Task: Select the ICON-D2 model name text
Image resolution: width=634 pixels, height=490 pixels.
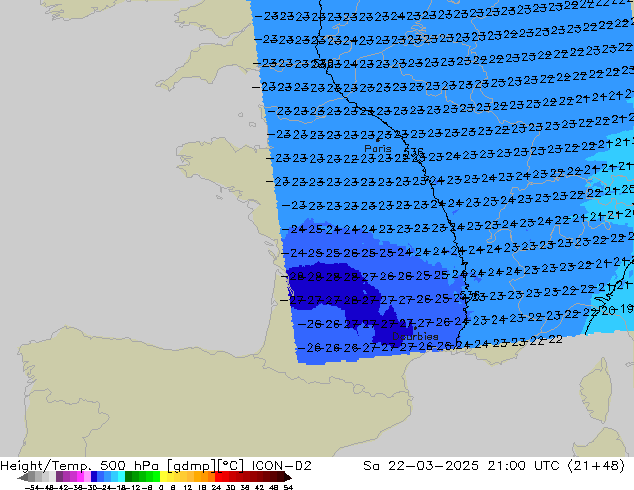Action: (281, 466)
